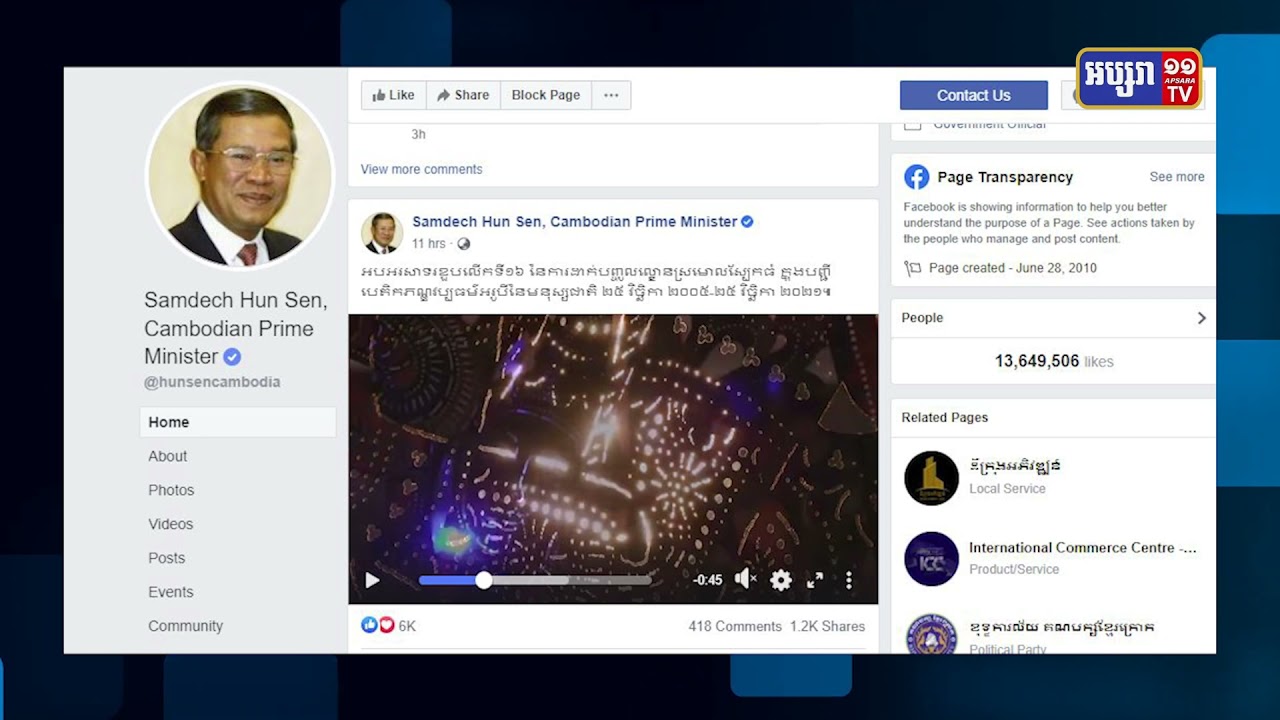The height and width of the screenshot is (720, 1280).
Task: Open the Community section in sidebar
Action: (186, 626)
